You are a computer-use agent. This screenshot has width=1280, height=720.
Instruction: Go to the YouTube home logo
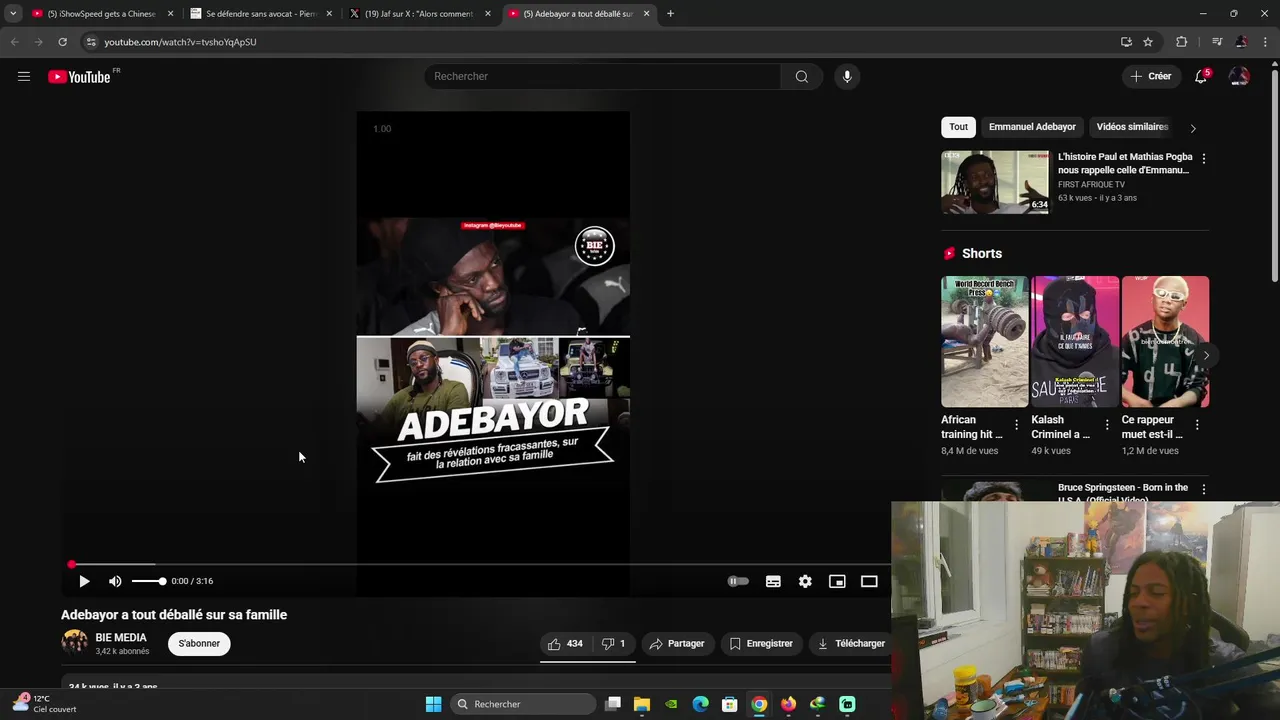(x=79, y=77)
